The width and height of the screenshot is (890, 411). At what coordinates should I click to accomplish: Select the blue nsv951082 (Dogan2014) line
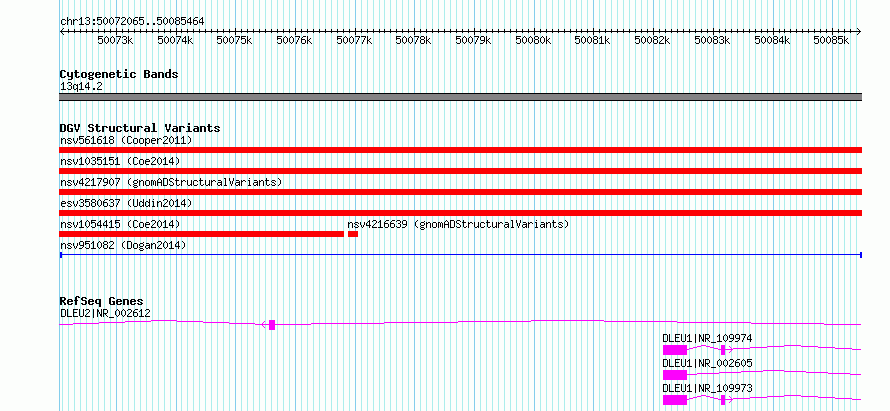460,255
